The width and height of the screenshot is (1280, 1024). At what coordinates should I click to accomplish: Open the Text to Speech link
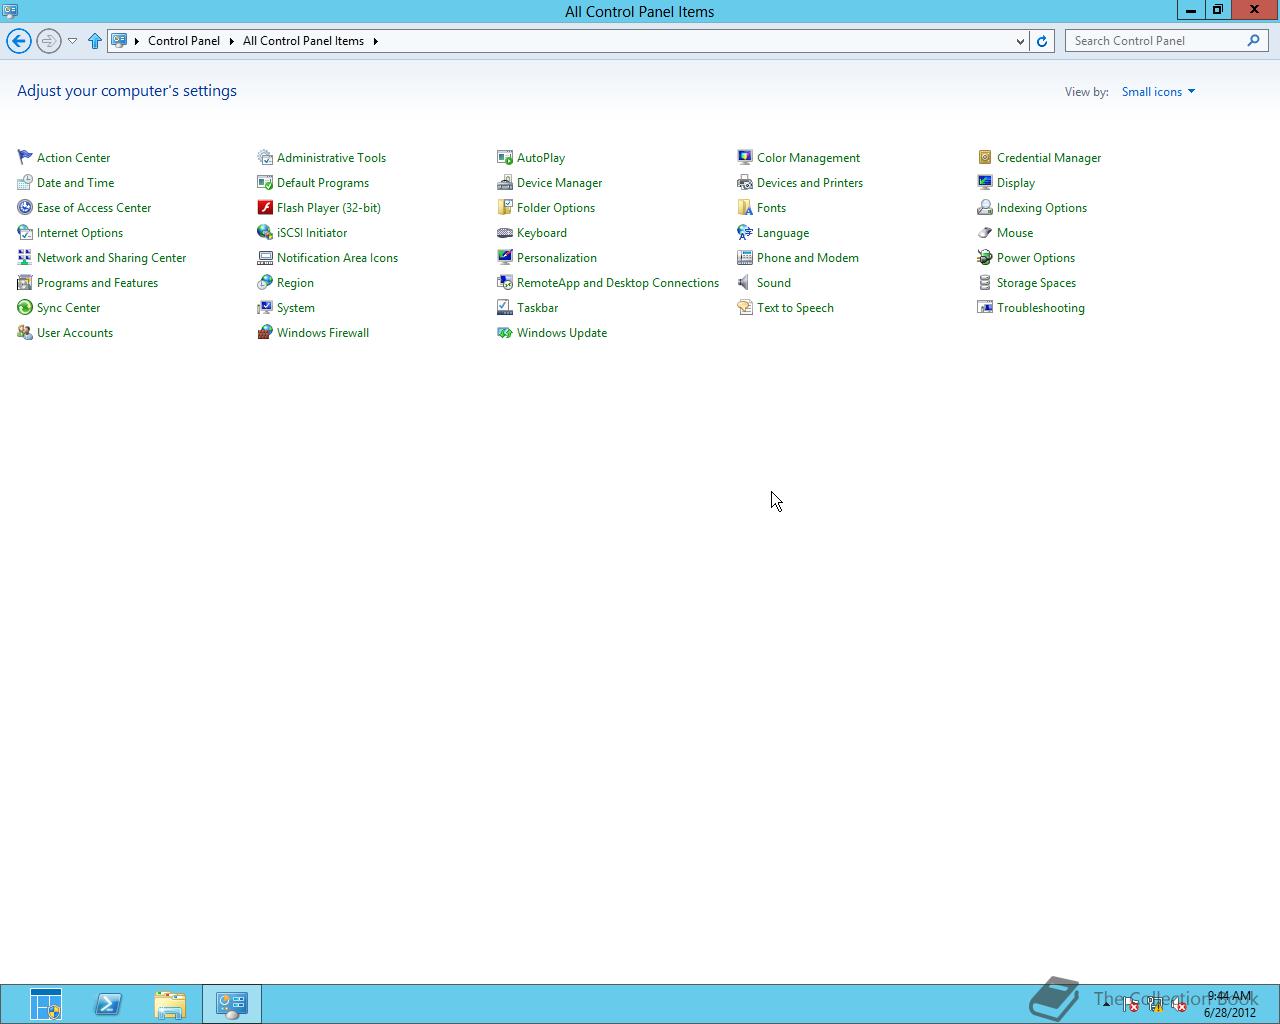click(795, 307)
